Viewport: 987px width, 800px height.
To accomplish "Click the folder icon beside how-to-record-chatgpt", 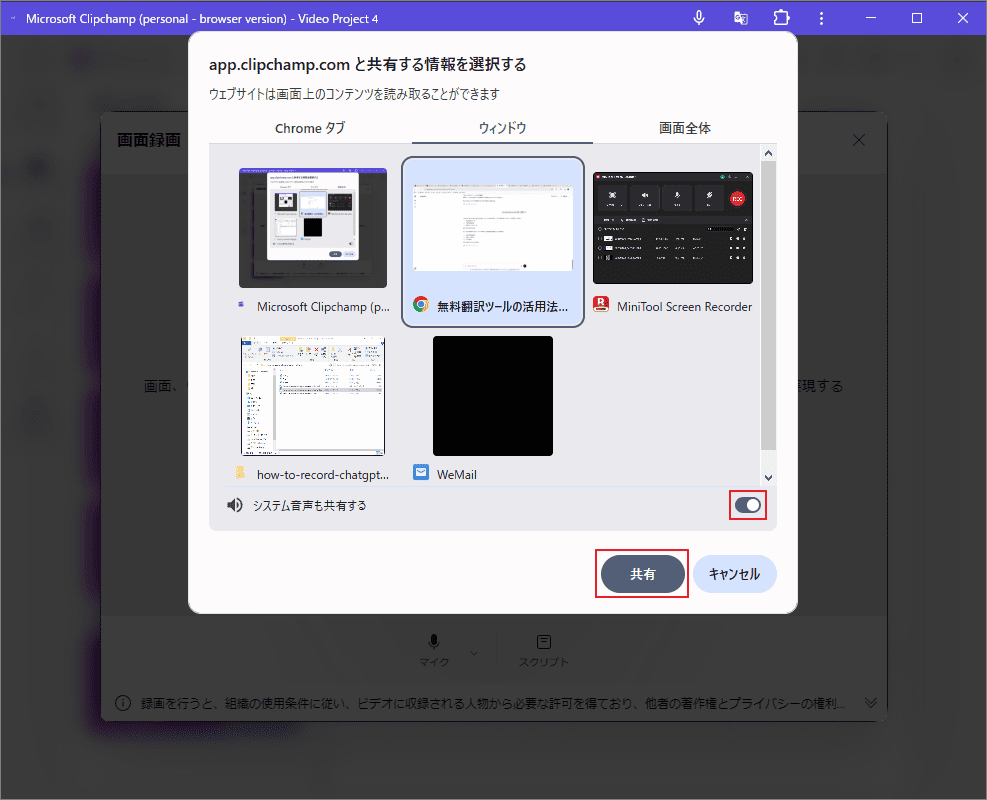I will pyautogui.click(x=240, y=472).
